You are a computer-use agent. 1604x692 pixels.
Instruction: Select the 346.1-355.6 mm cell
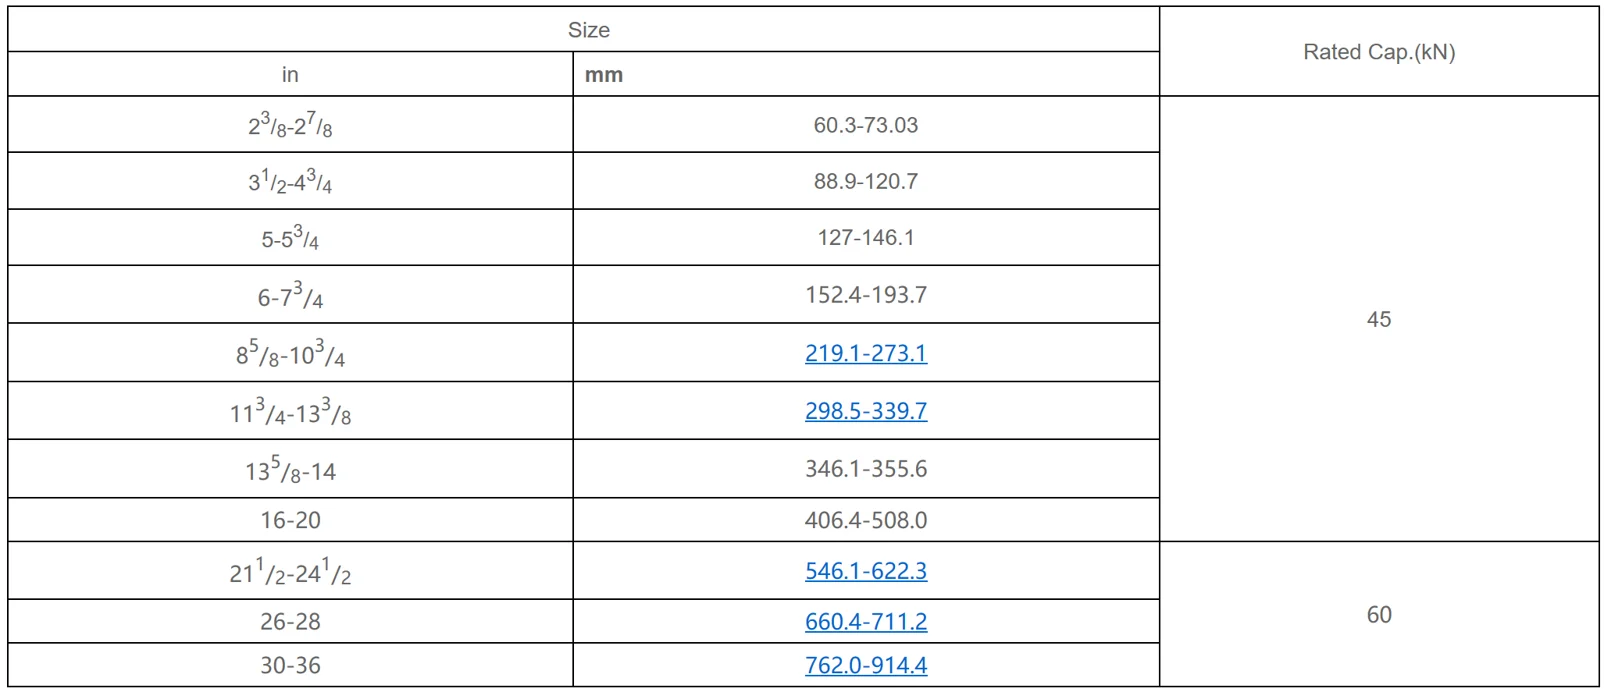pos(865,469)
